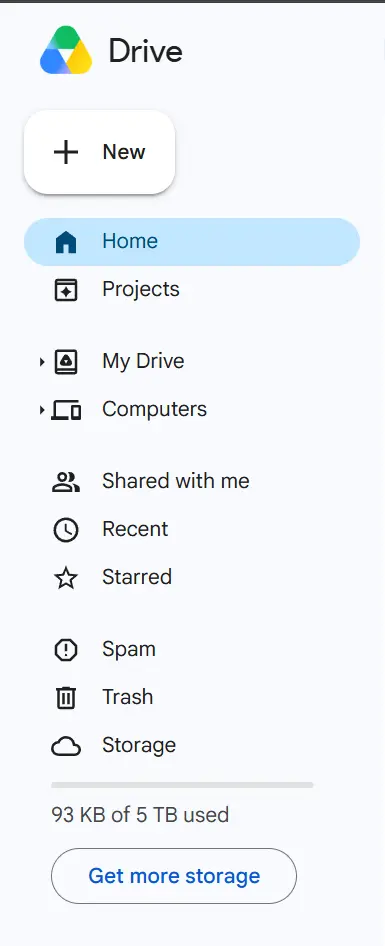Open the Spam warning octagon icon
Image resolution: width=385 pixels, height=946 pixels.
(x=66, y=649)
